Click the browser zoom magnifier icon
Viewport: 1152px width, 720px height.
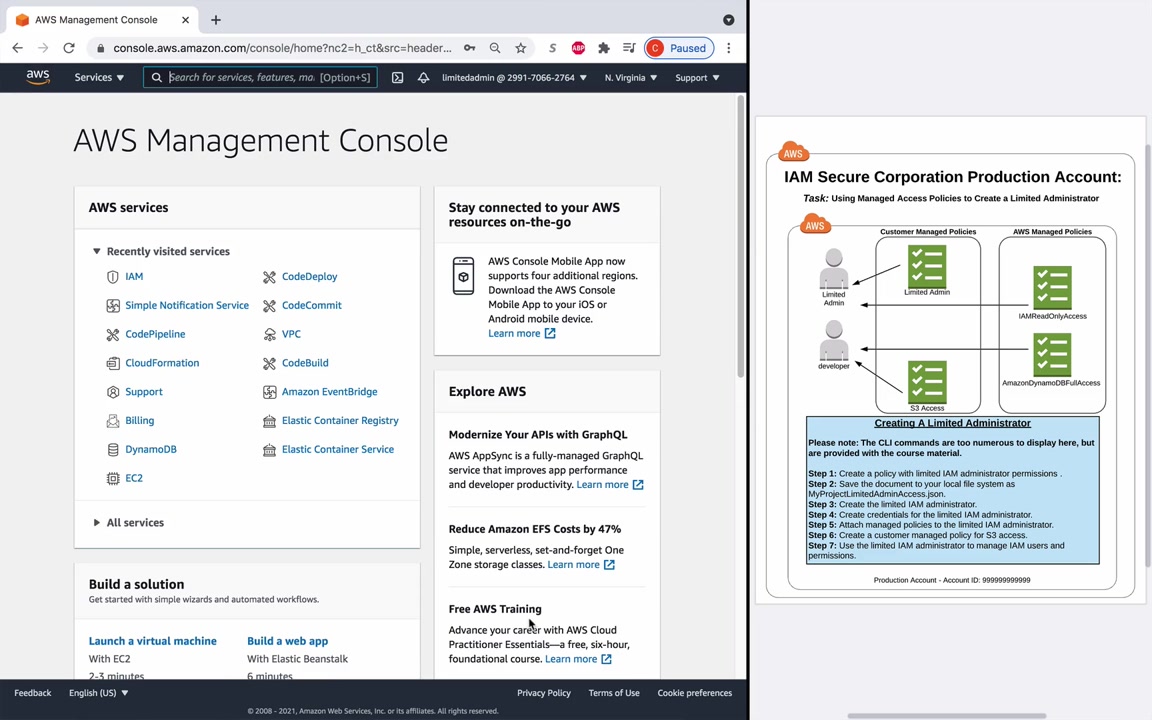tap(495, 48)
